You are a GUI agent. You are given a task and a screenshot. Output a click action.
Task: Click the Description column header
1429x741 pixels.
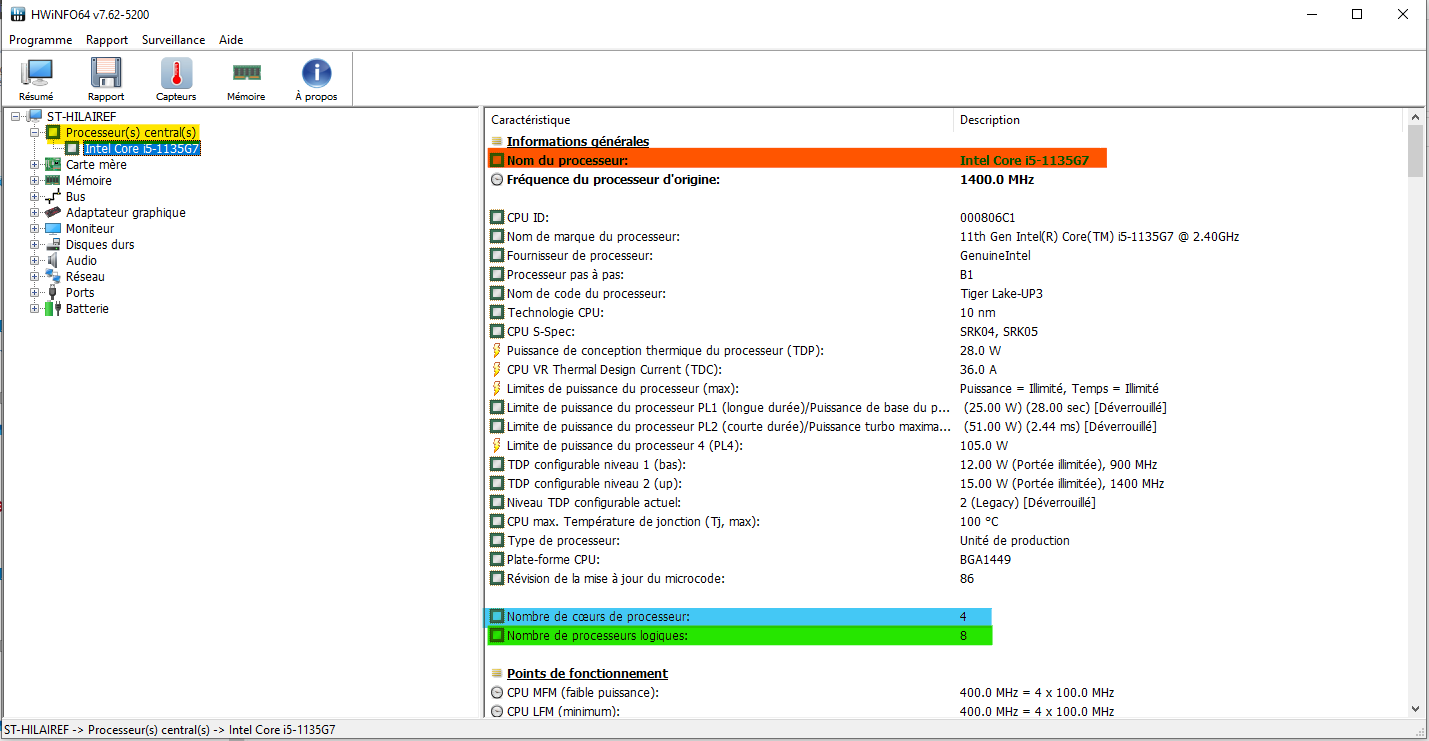click(989, 120)
